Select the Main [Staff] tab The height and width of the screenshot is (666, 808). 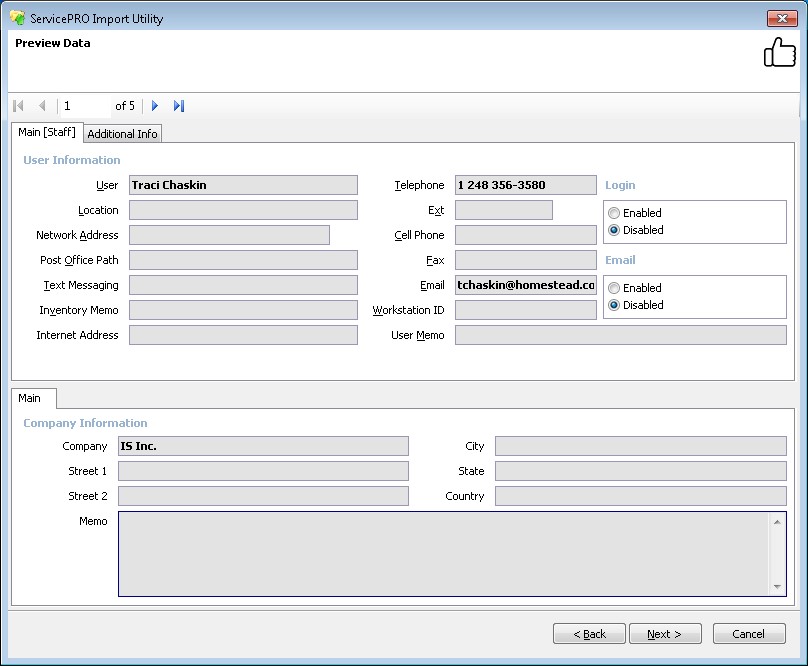click(x=47, y=131)
